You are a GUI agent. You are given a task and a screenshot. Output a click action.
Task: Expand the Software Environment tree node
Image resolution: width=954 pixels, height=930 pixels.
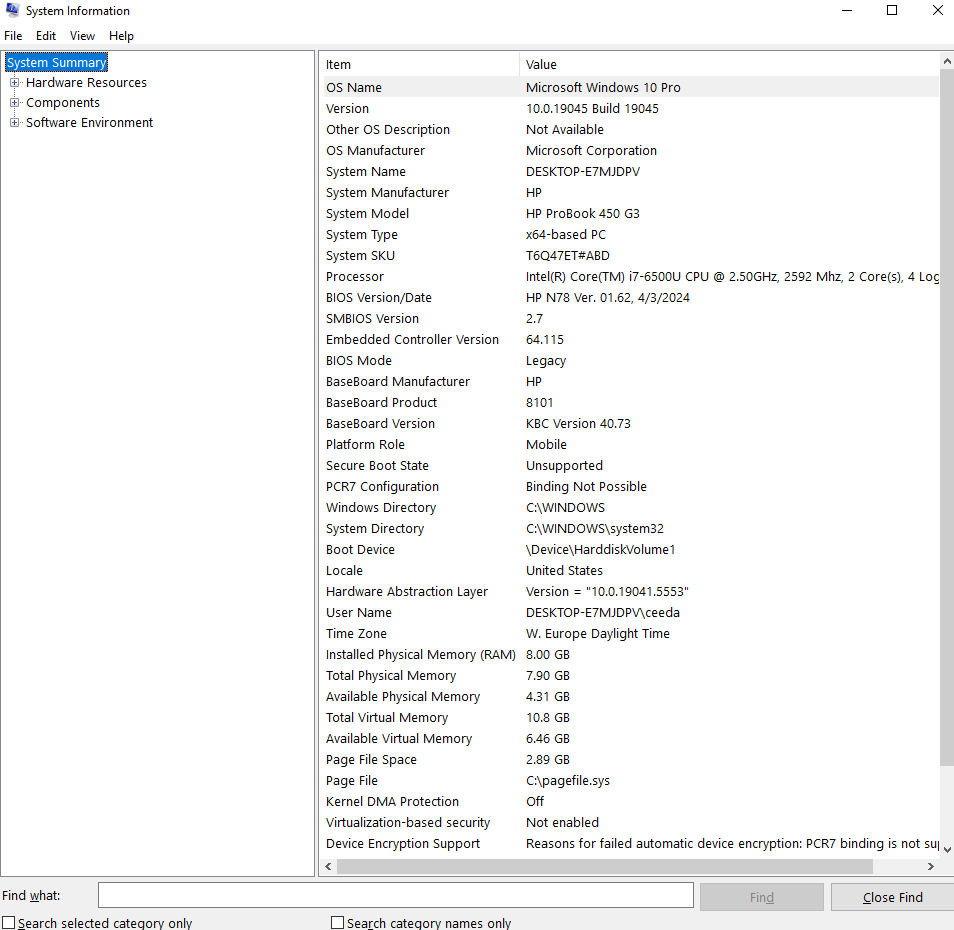pyautogui.click(x=14, y=123)
